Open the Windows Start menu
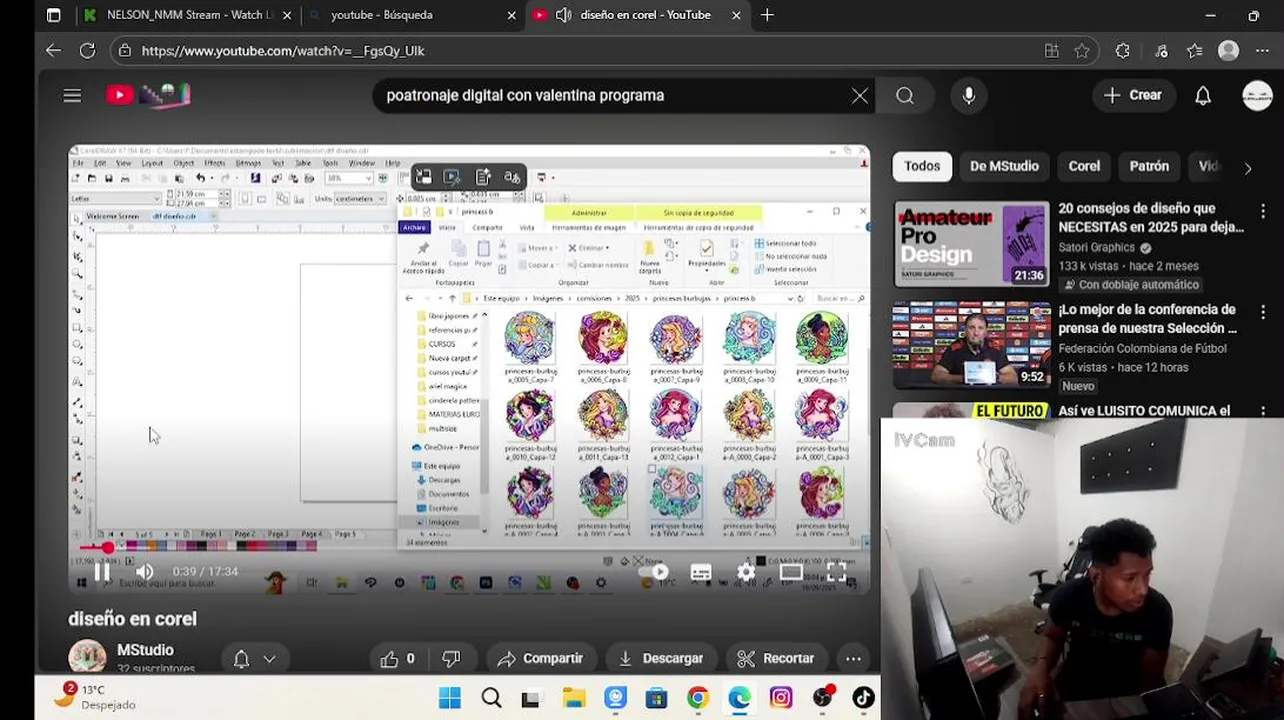Viewport: 1284px width, 720px height. click(450, 698)
